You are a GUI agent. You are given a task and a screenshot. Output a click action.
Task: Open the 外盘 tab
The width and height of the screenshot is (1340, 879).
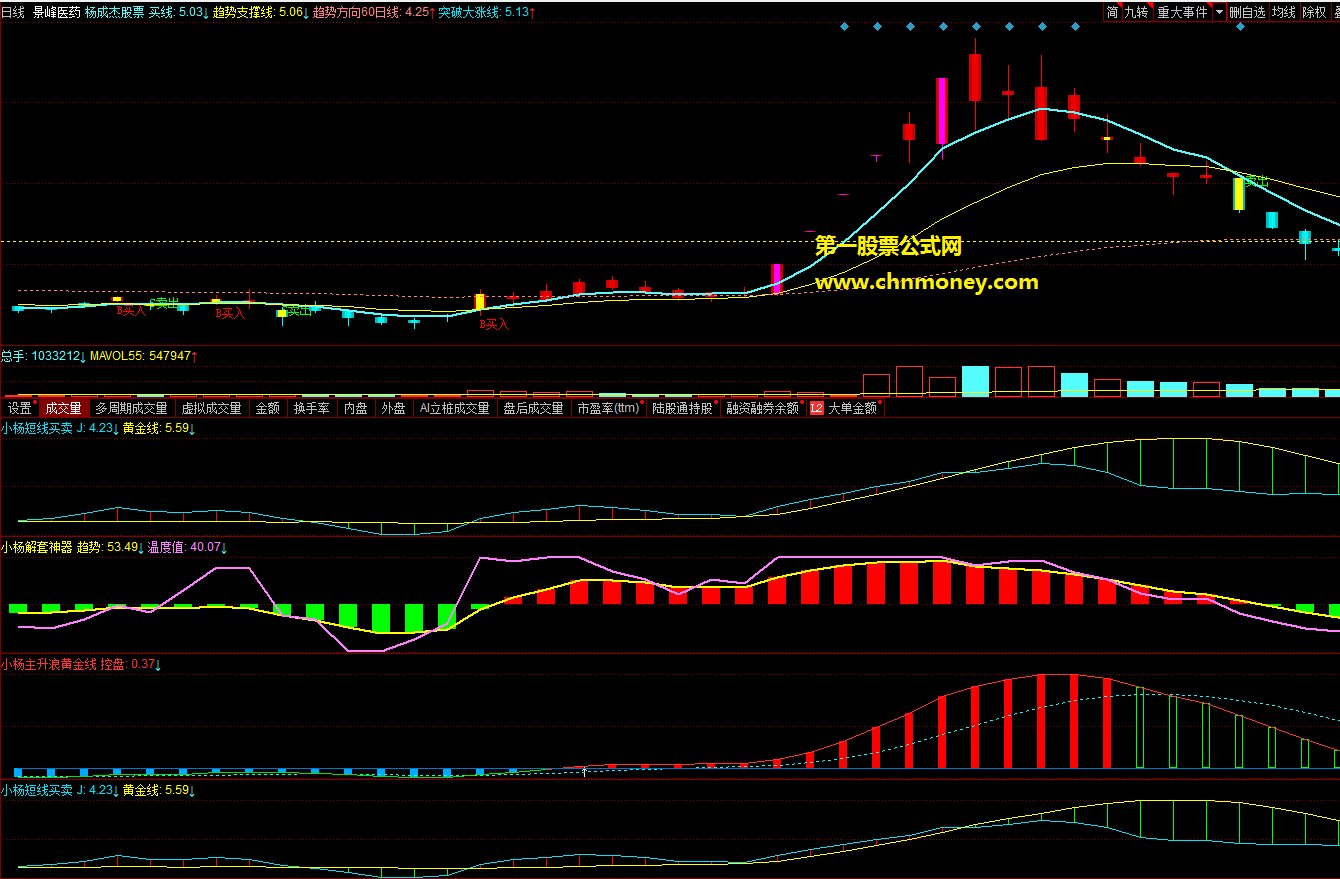pyautogui.click(x=393, y=408)
